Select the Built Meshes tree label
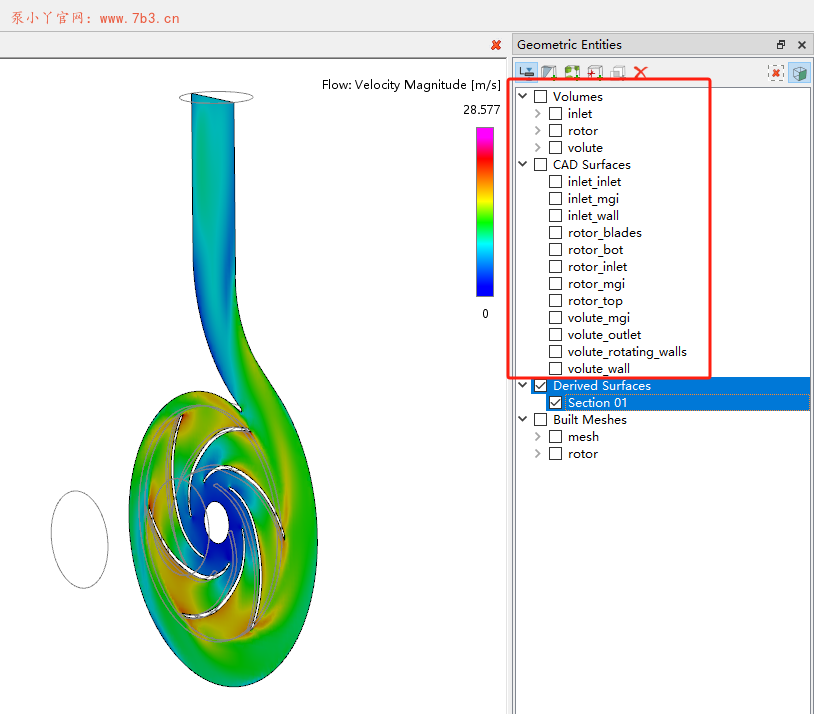814x714 pixels. pyautogui.click(x=590, y=420)
